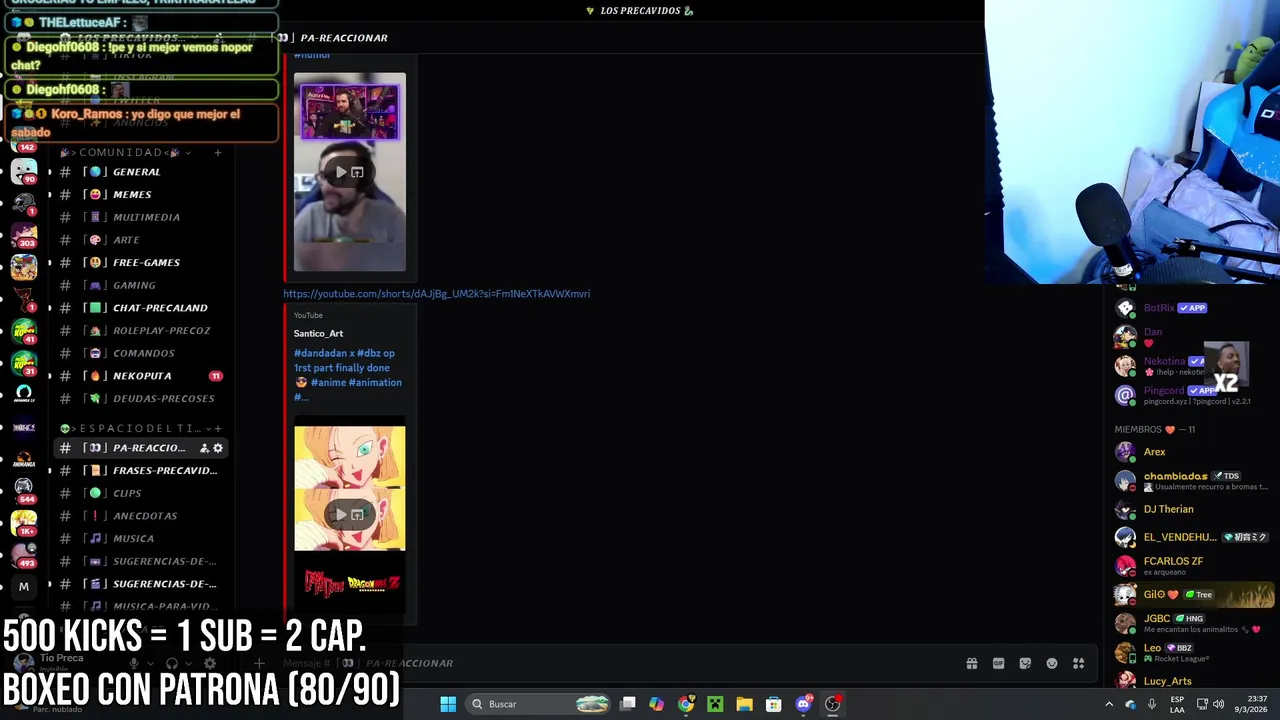The height and width of the screenshot is (720, 1280).
Task: Open the youtube.com/shorts link
Action: click(x=436, y=294)
